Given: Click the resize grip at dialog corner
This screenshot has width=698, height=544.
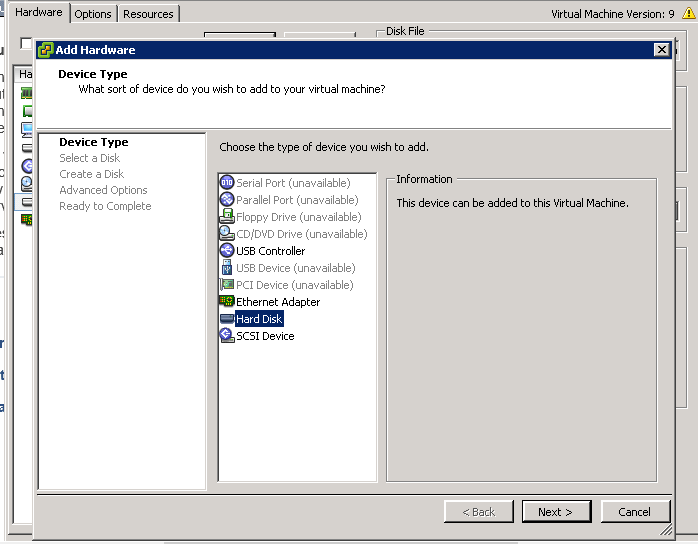Looking at the screenshot, I should (x=666, y=529).
